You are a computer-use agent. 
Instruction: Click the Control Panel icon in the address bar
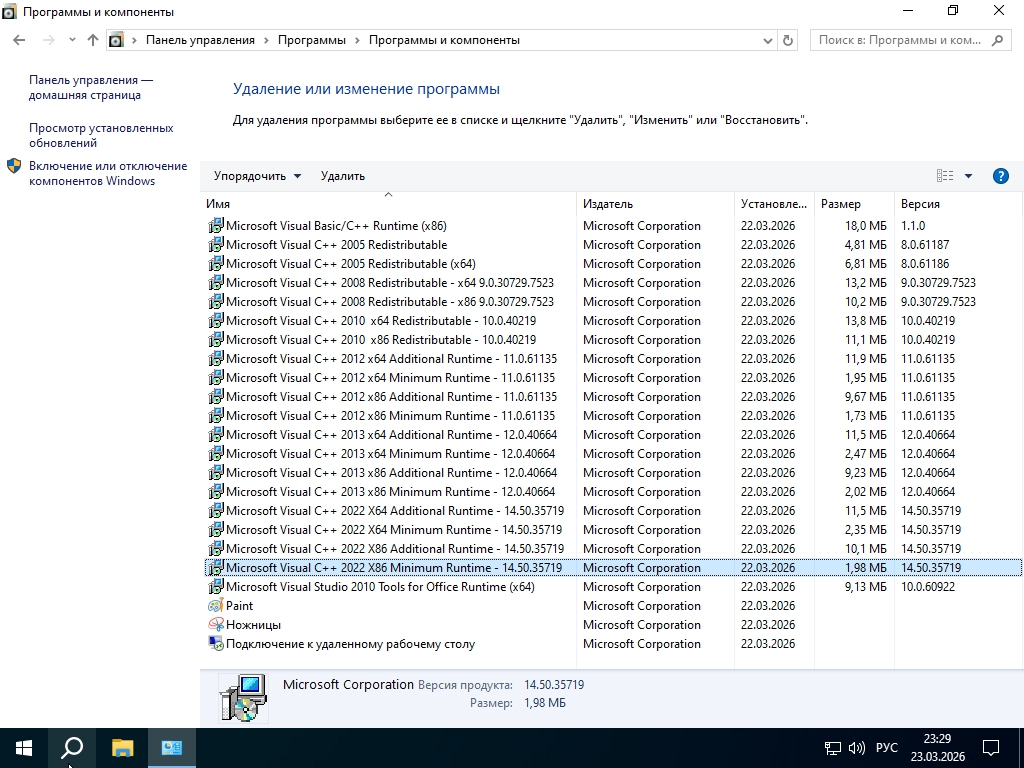point(116,40)
